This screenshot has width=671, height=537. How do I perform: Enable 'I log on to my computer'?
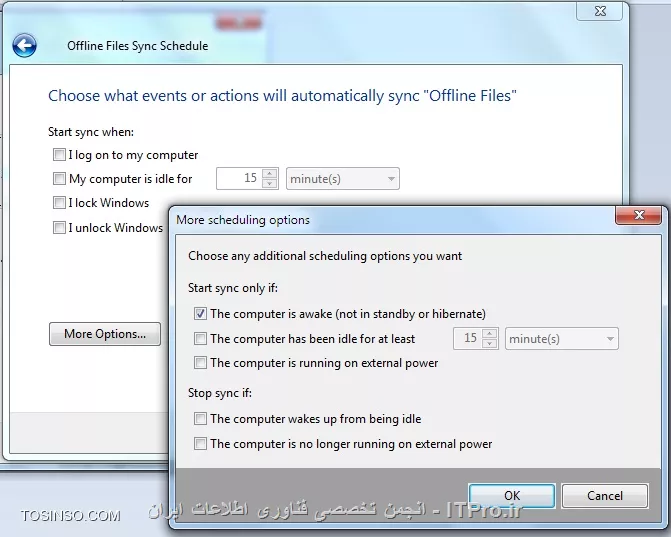[x=59, y=154]
